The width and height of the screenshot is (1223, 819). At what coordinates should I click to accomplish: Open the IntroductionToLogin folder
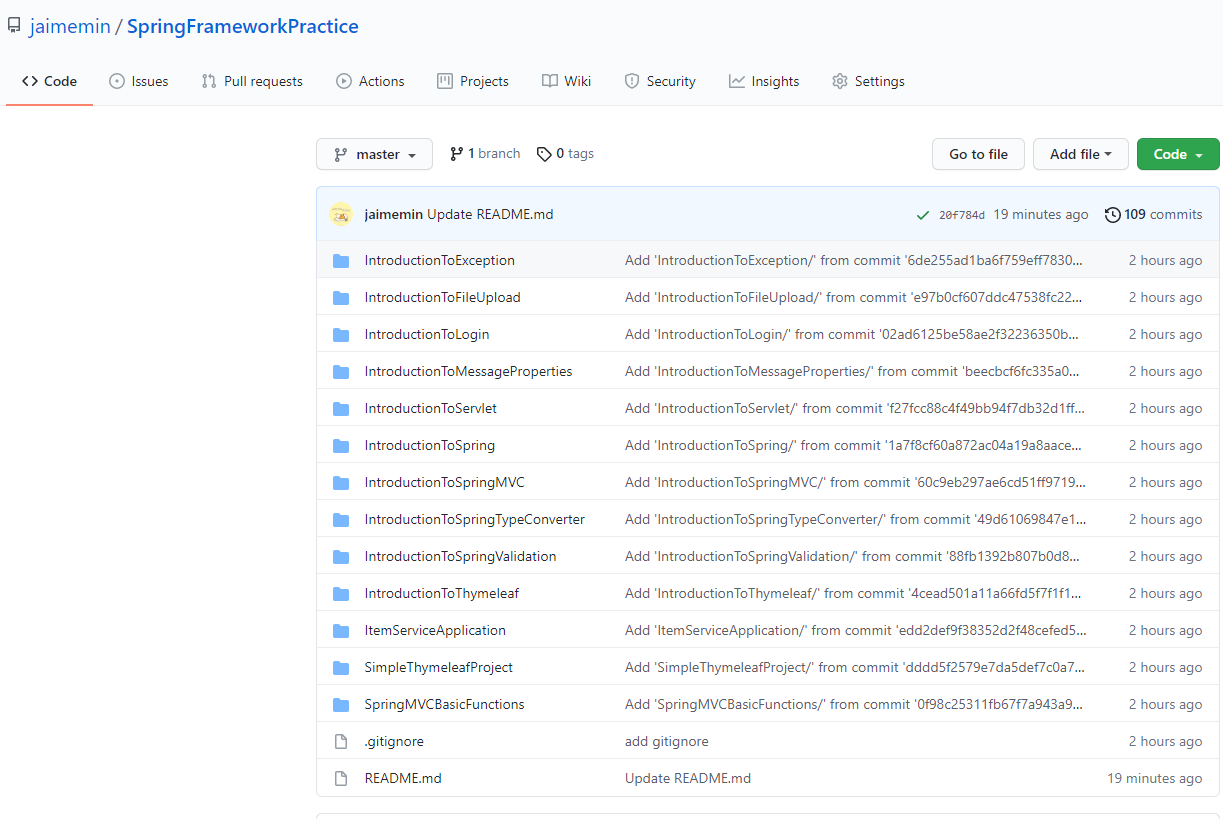pos(427,335)
